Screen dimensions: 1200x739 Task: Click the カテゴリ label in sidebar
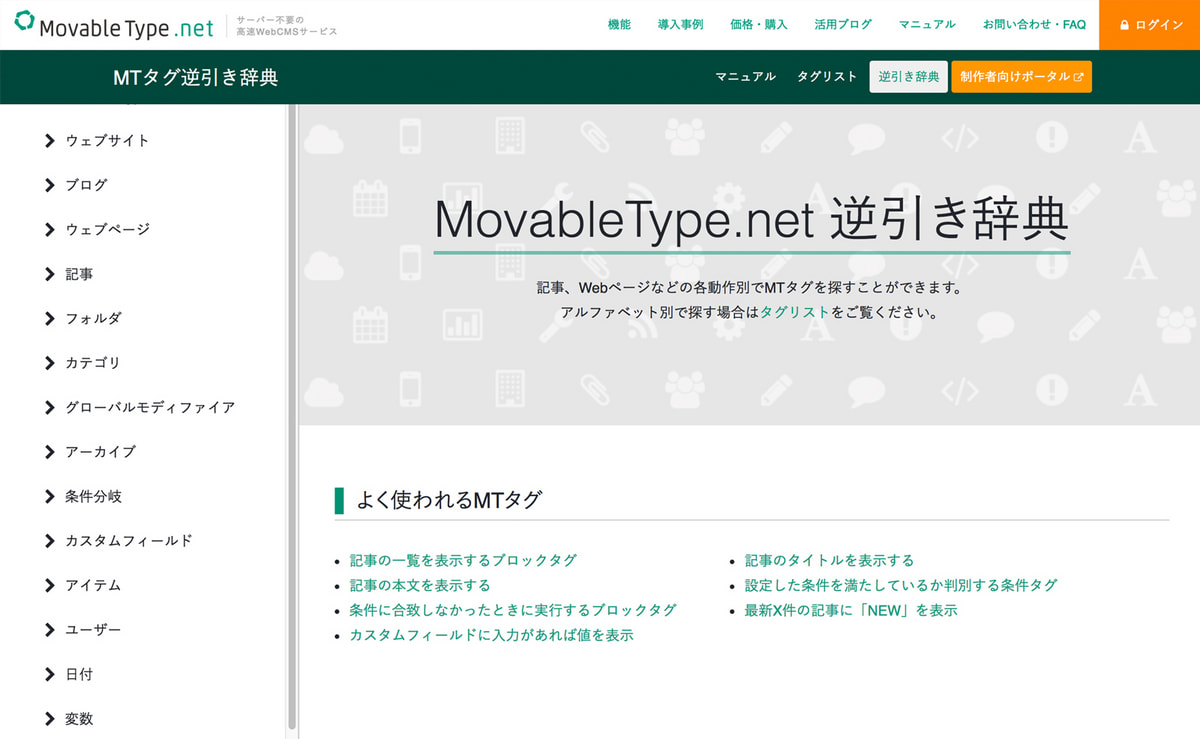click(93, 363)
